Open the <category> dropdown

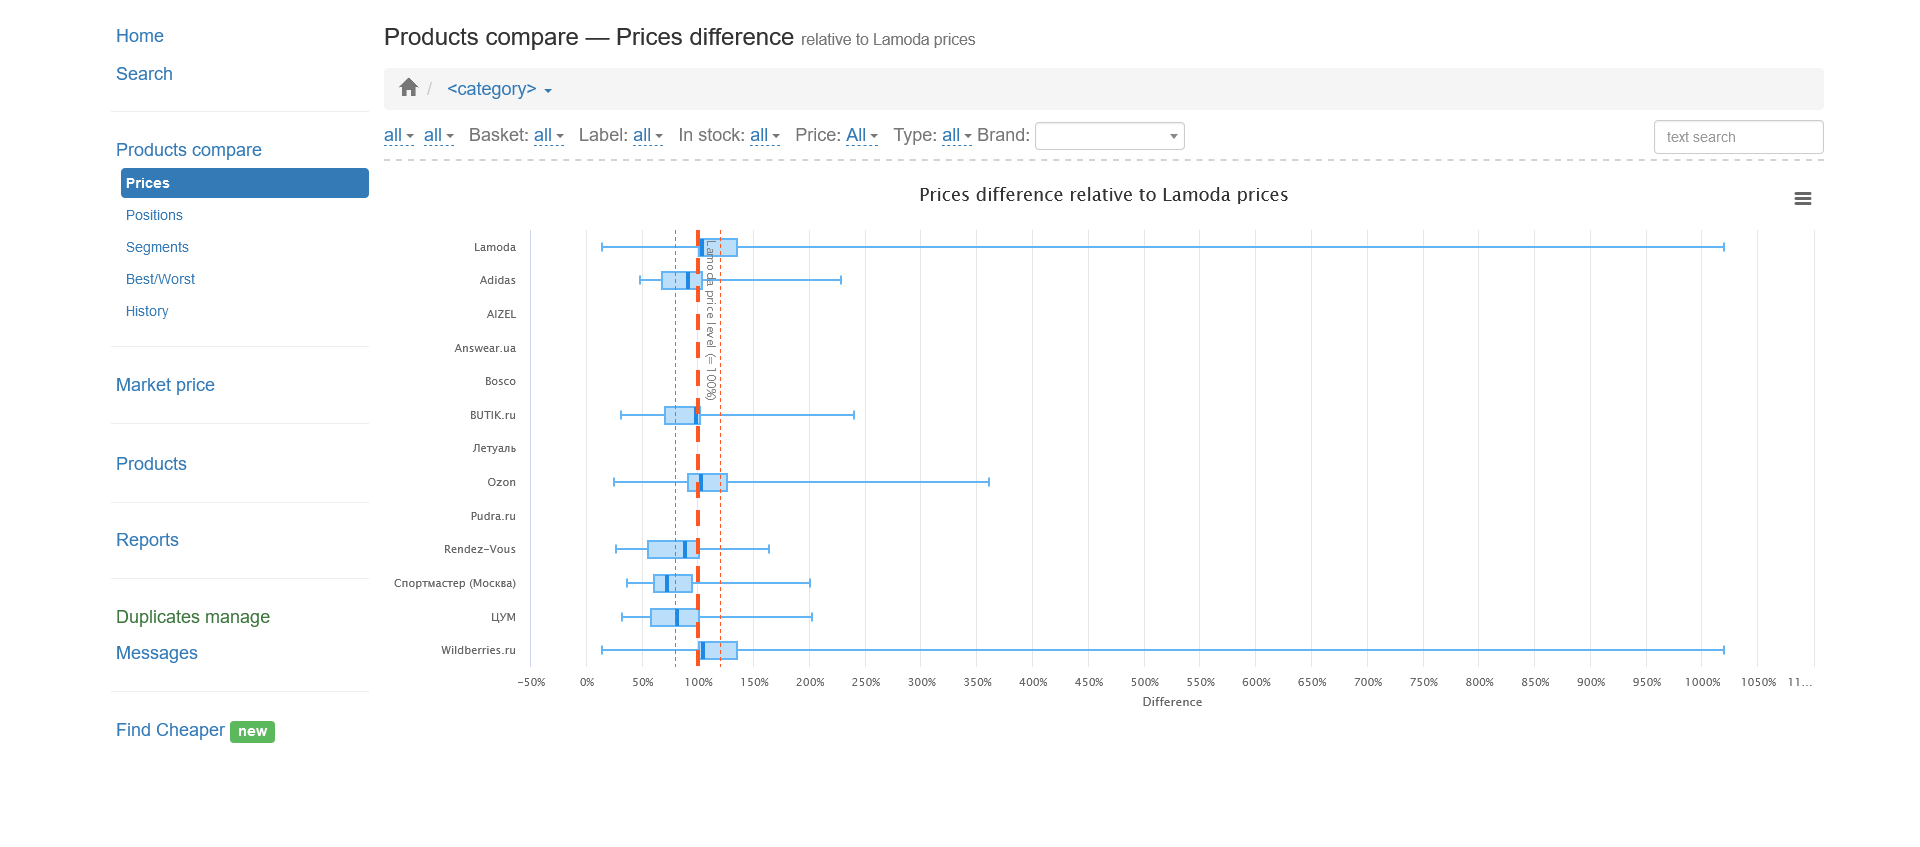pyautogui.click(x=499, y=89)
